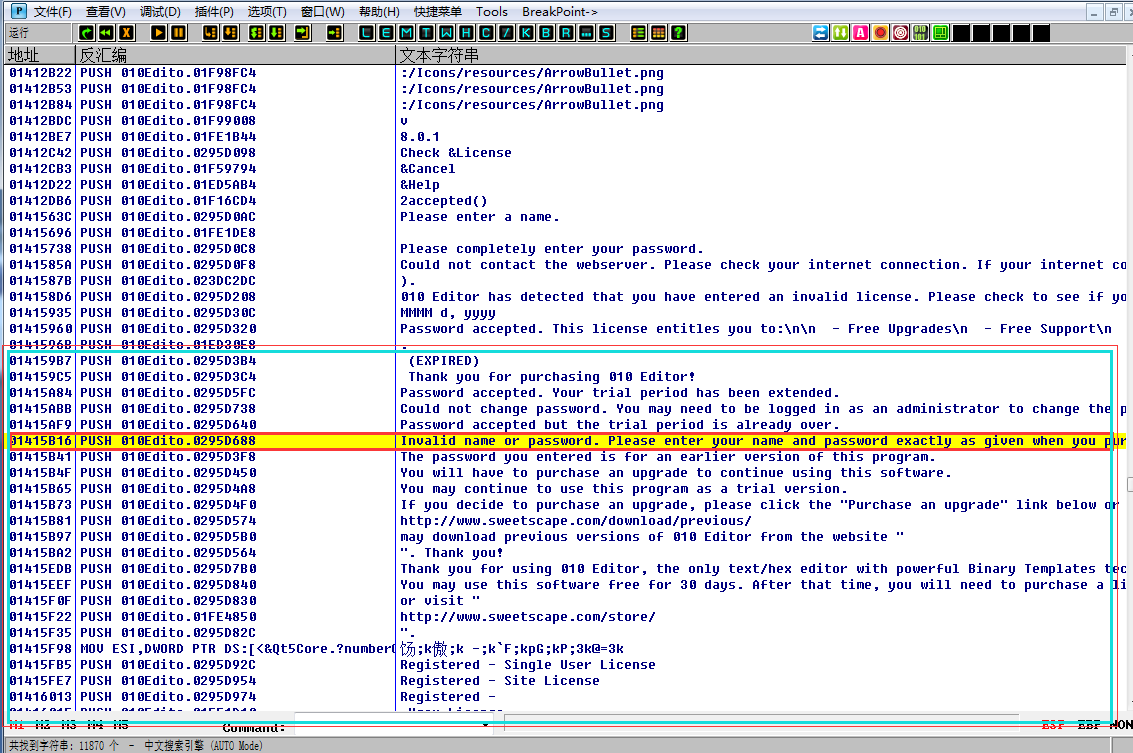Open the 查看(V) menu
The height and width of the screenshot is (753, 1133).
coord(105,12)
